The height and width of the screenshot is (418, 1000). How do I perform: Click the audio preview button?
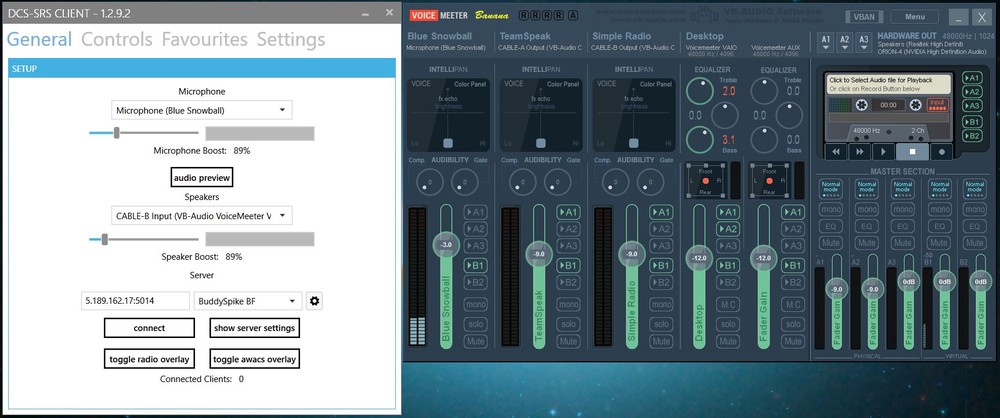202,177
